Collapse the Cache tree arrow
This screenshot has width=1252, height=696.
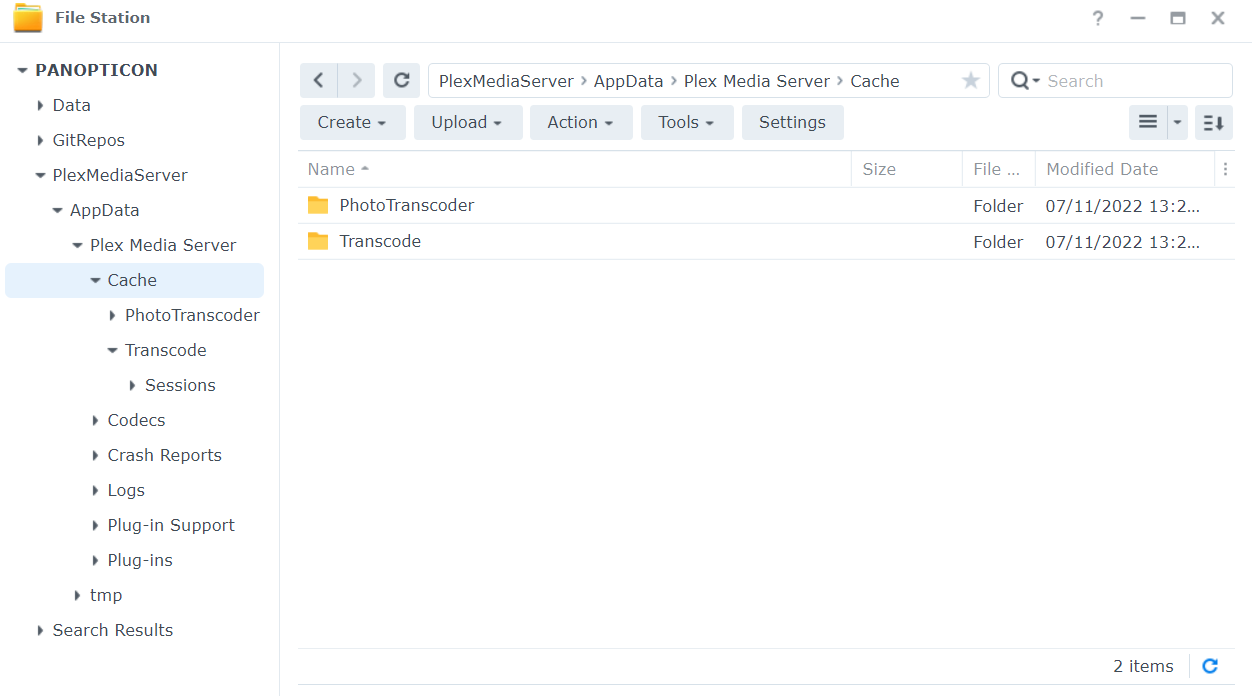(96, 280)
